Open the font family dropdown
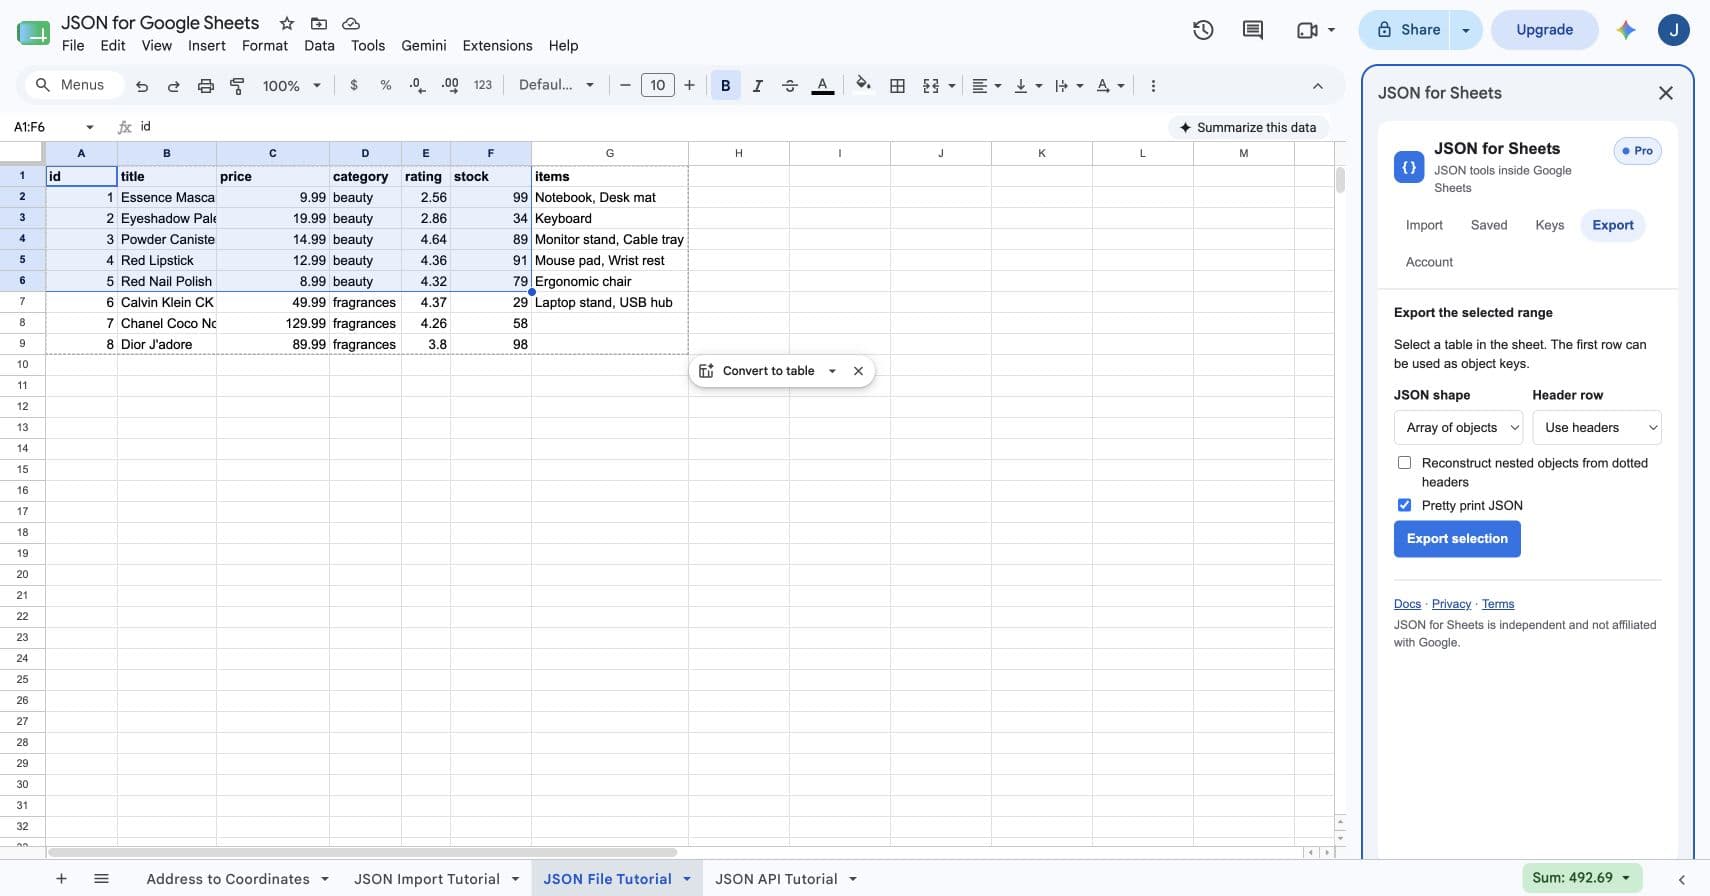 tap(556, 86)
